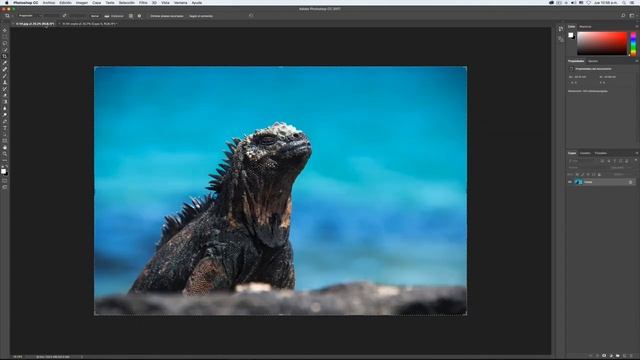640x360 pixels.
Task: Select the Brush tool
Action: [5, 76]
